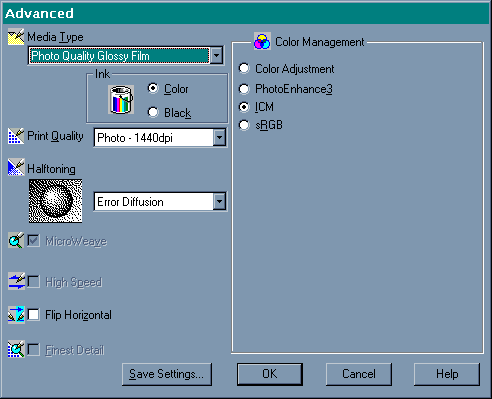The image size is (492, 399).
Task: Click the Media Type label
Action: (55, 37)
